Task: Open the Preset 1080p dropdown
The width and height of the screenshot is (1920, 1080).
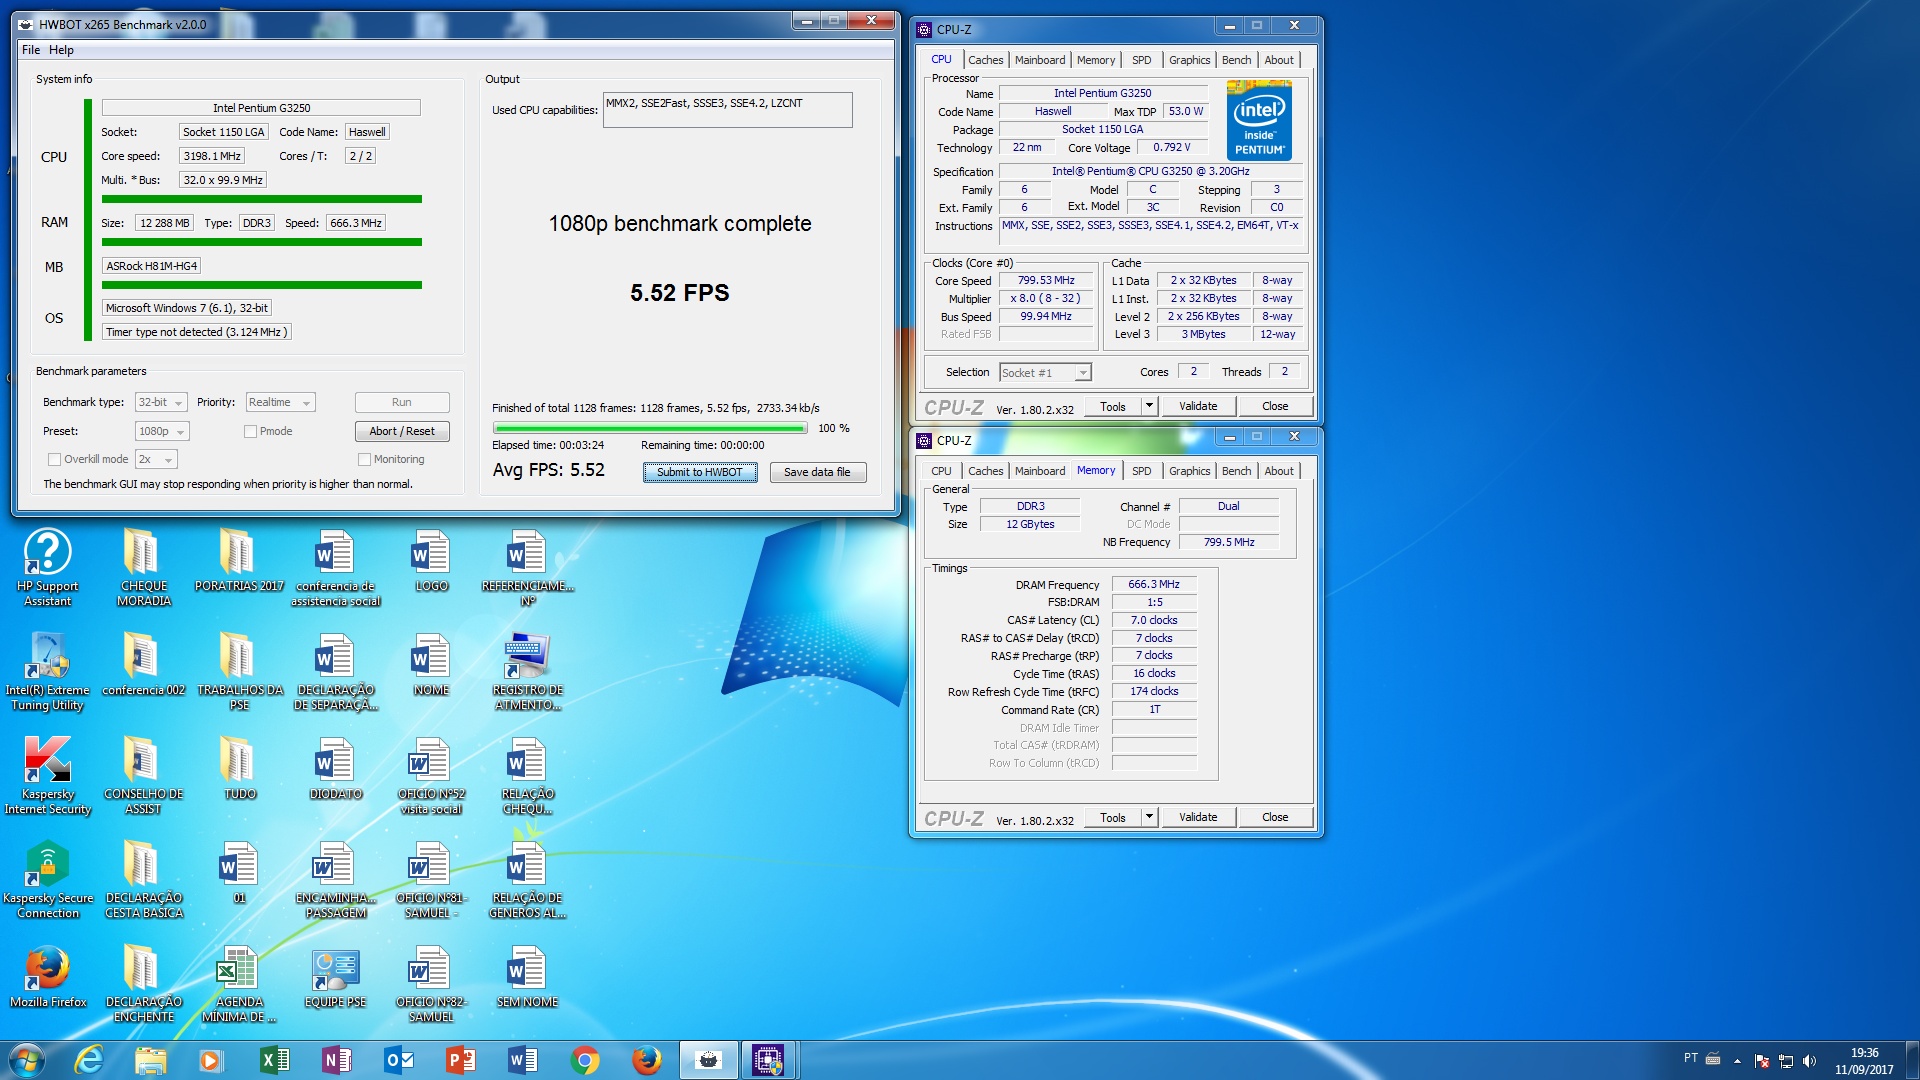Action: 162,432
